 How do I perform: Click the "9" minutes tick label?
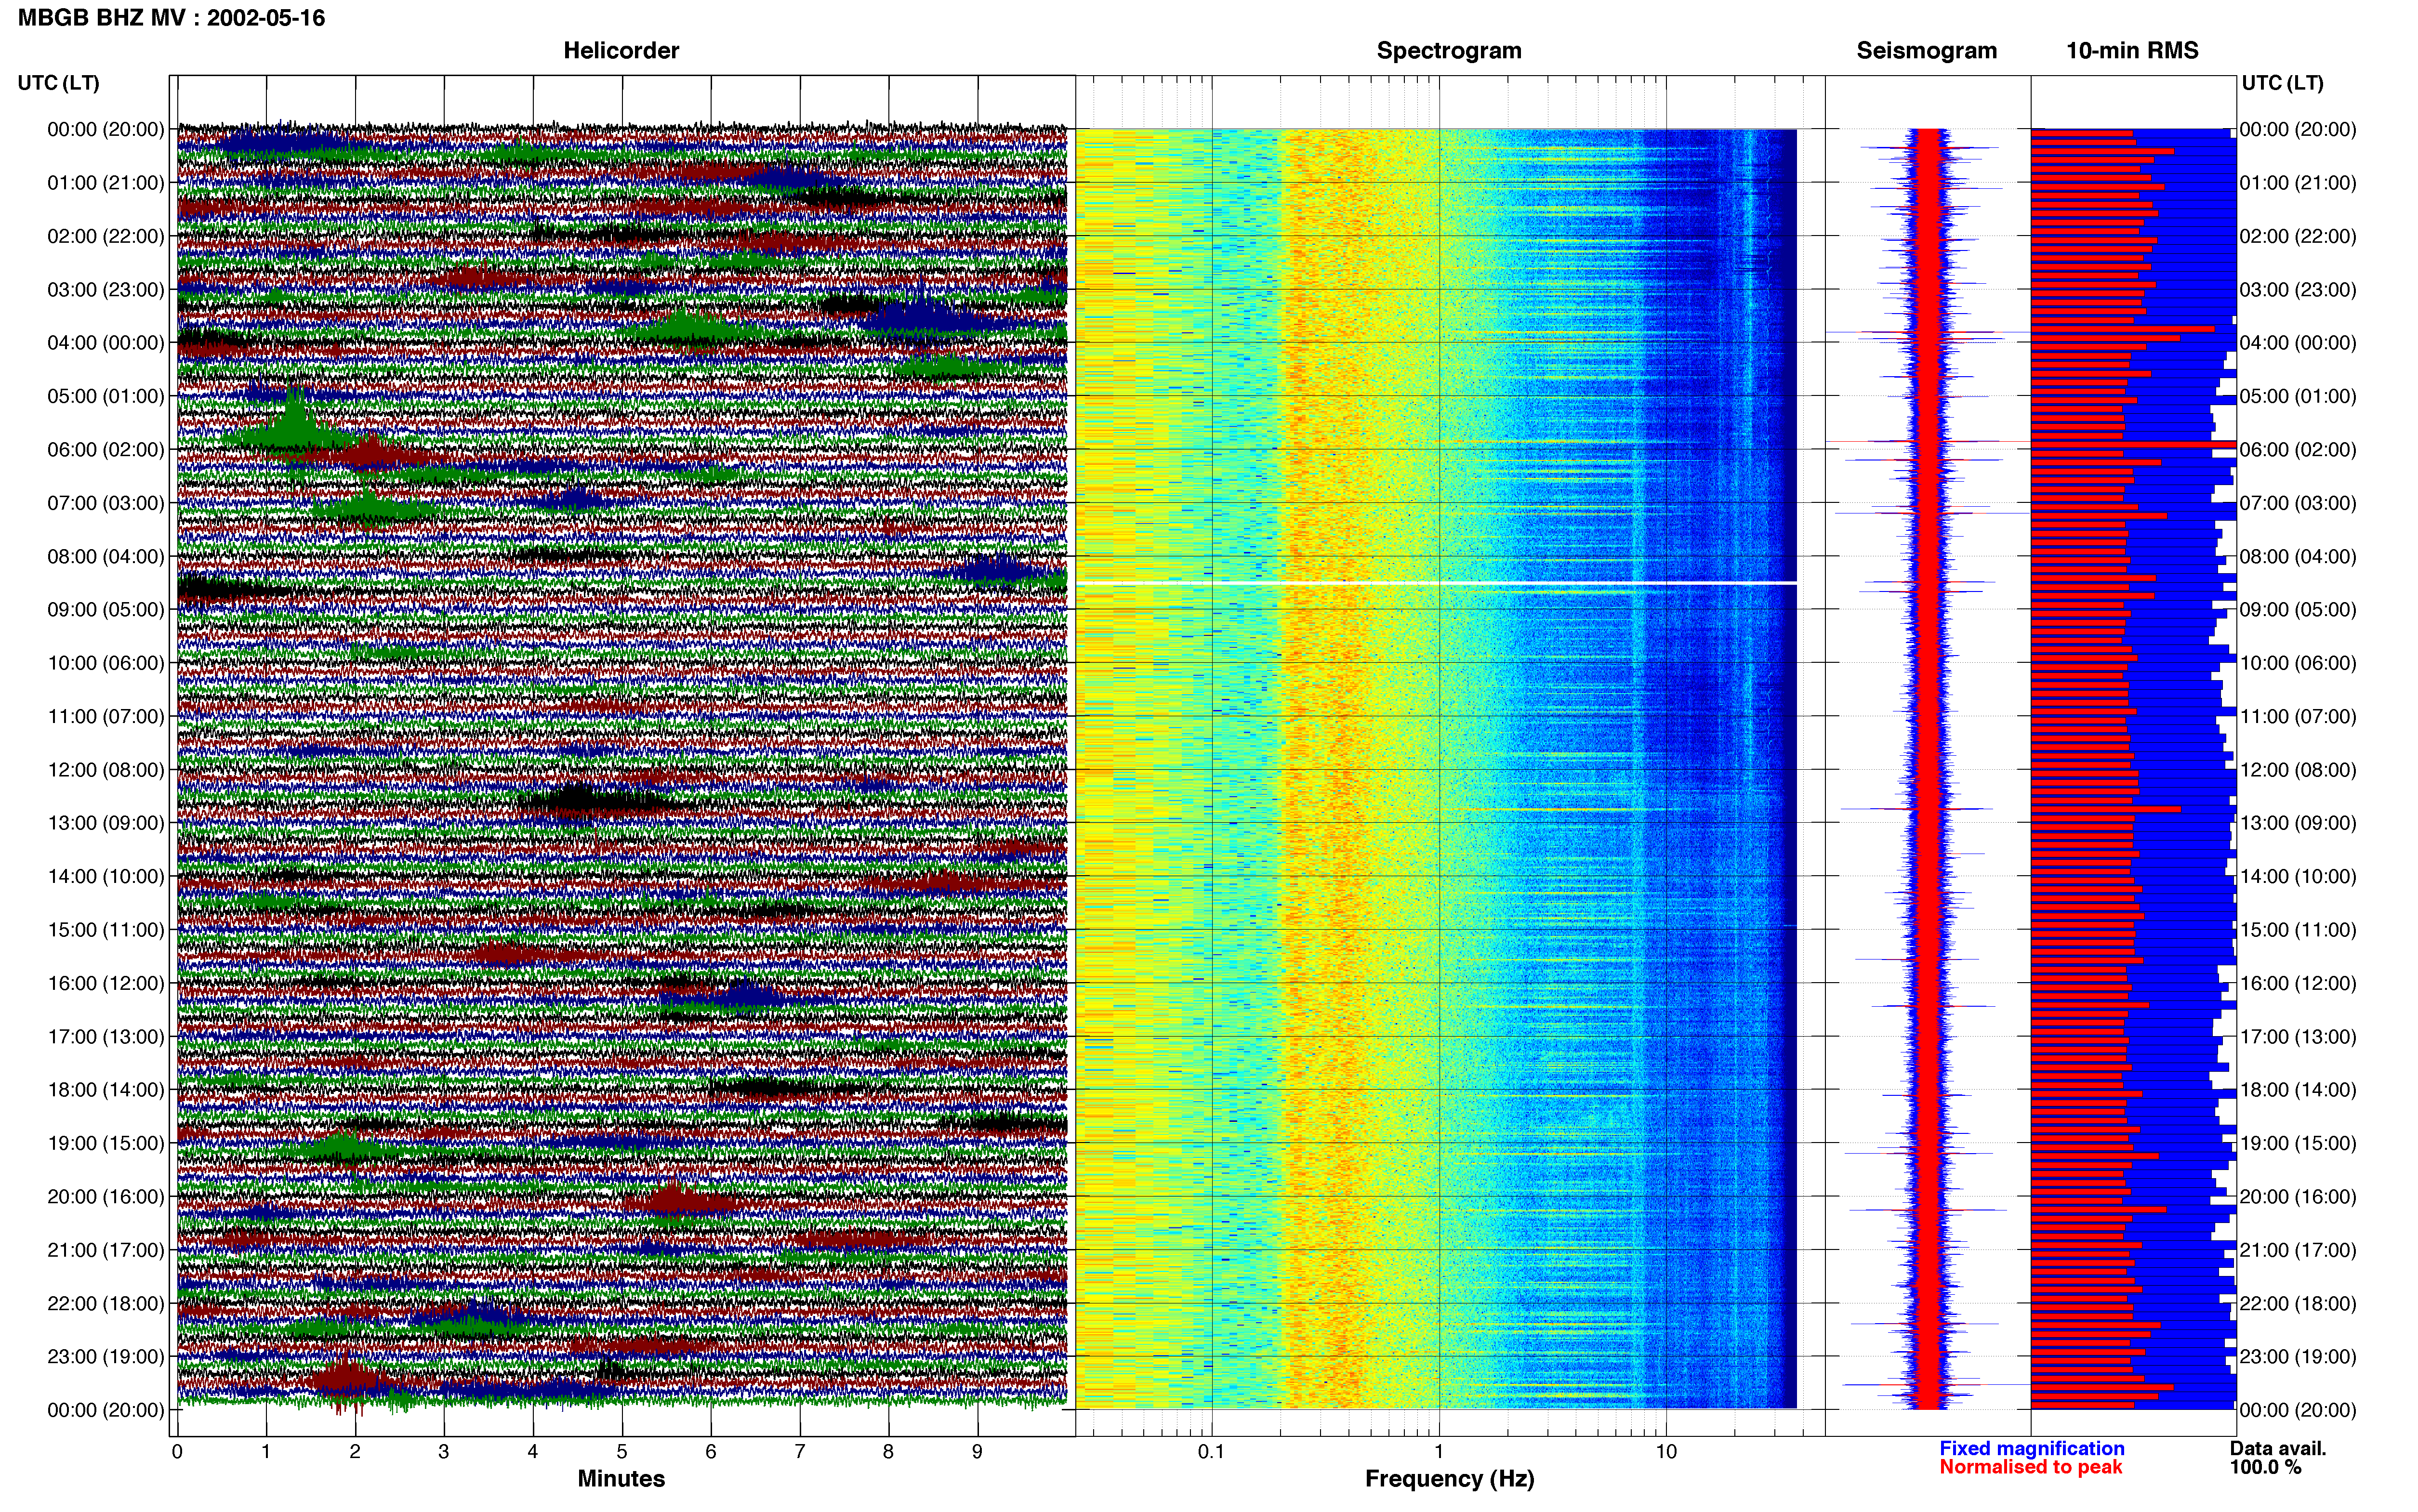click(x=977, y=1451)
